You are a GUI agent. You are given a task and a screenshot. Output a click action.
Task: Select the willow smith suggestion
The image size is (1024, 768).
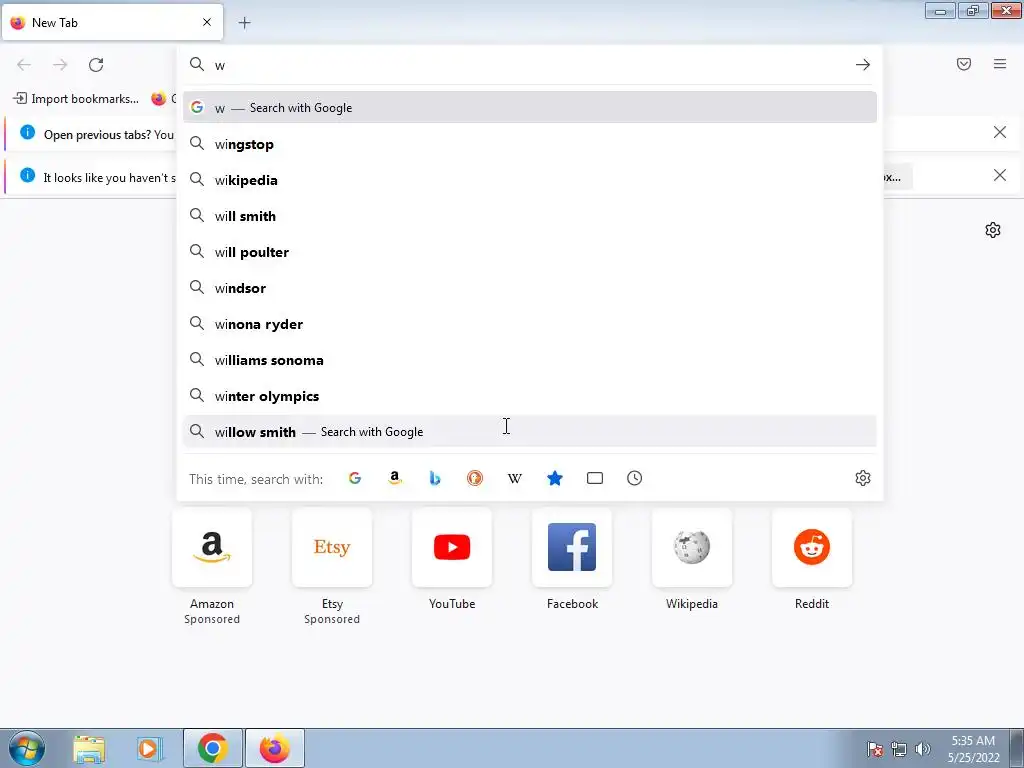point(530,432)
